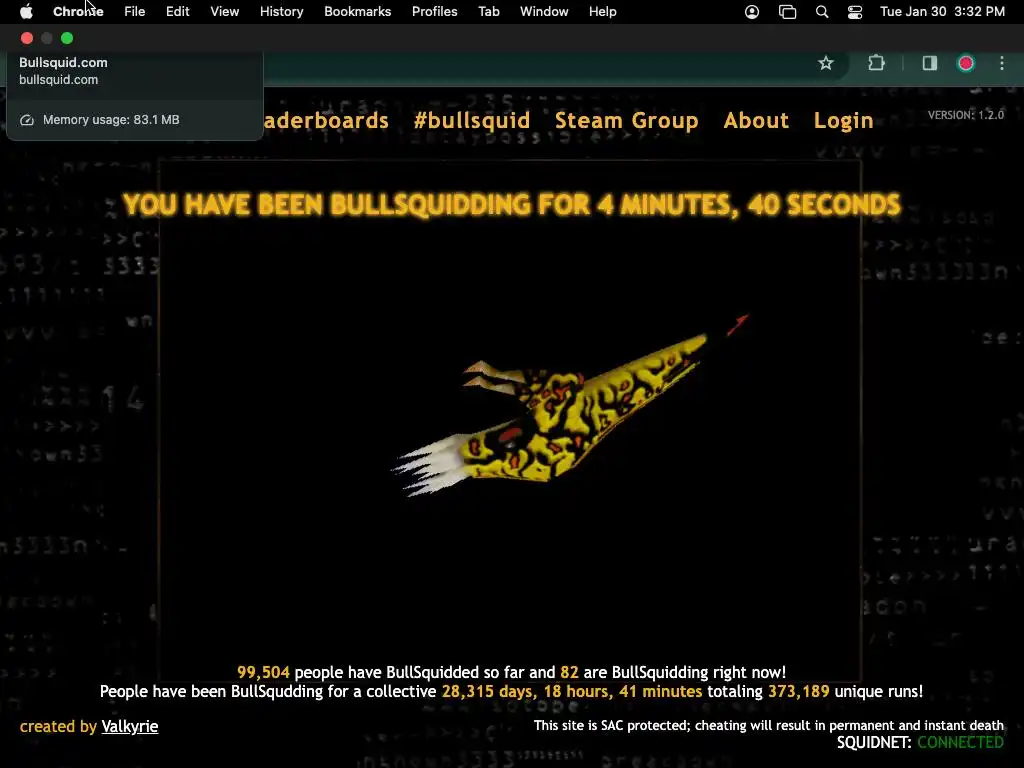
Task: Open the Chrome extensions puzzle icon
Action: coord(876,63)
